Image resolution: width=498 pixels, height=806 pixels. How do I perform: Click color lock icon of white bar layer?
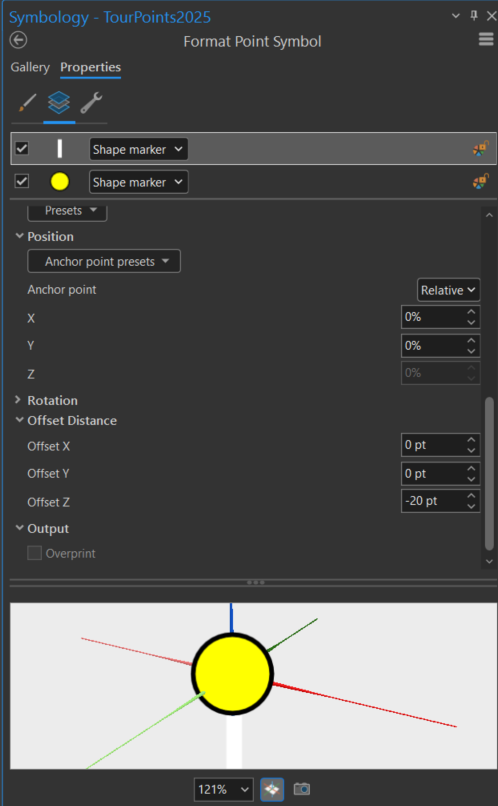click(481, 149)
